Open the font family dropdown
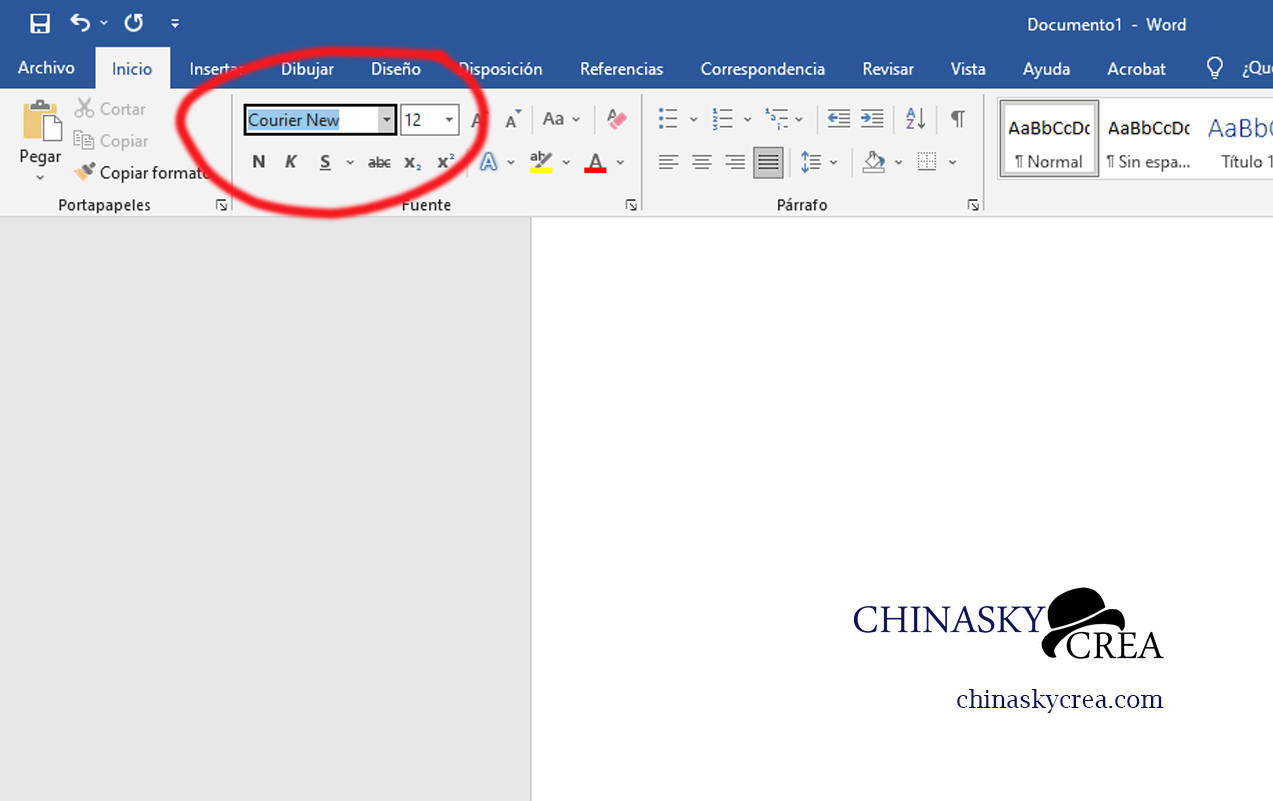 click(x=386, y=120)
